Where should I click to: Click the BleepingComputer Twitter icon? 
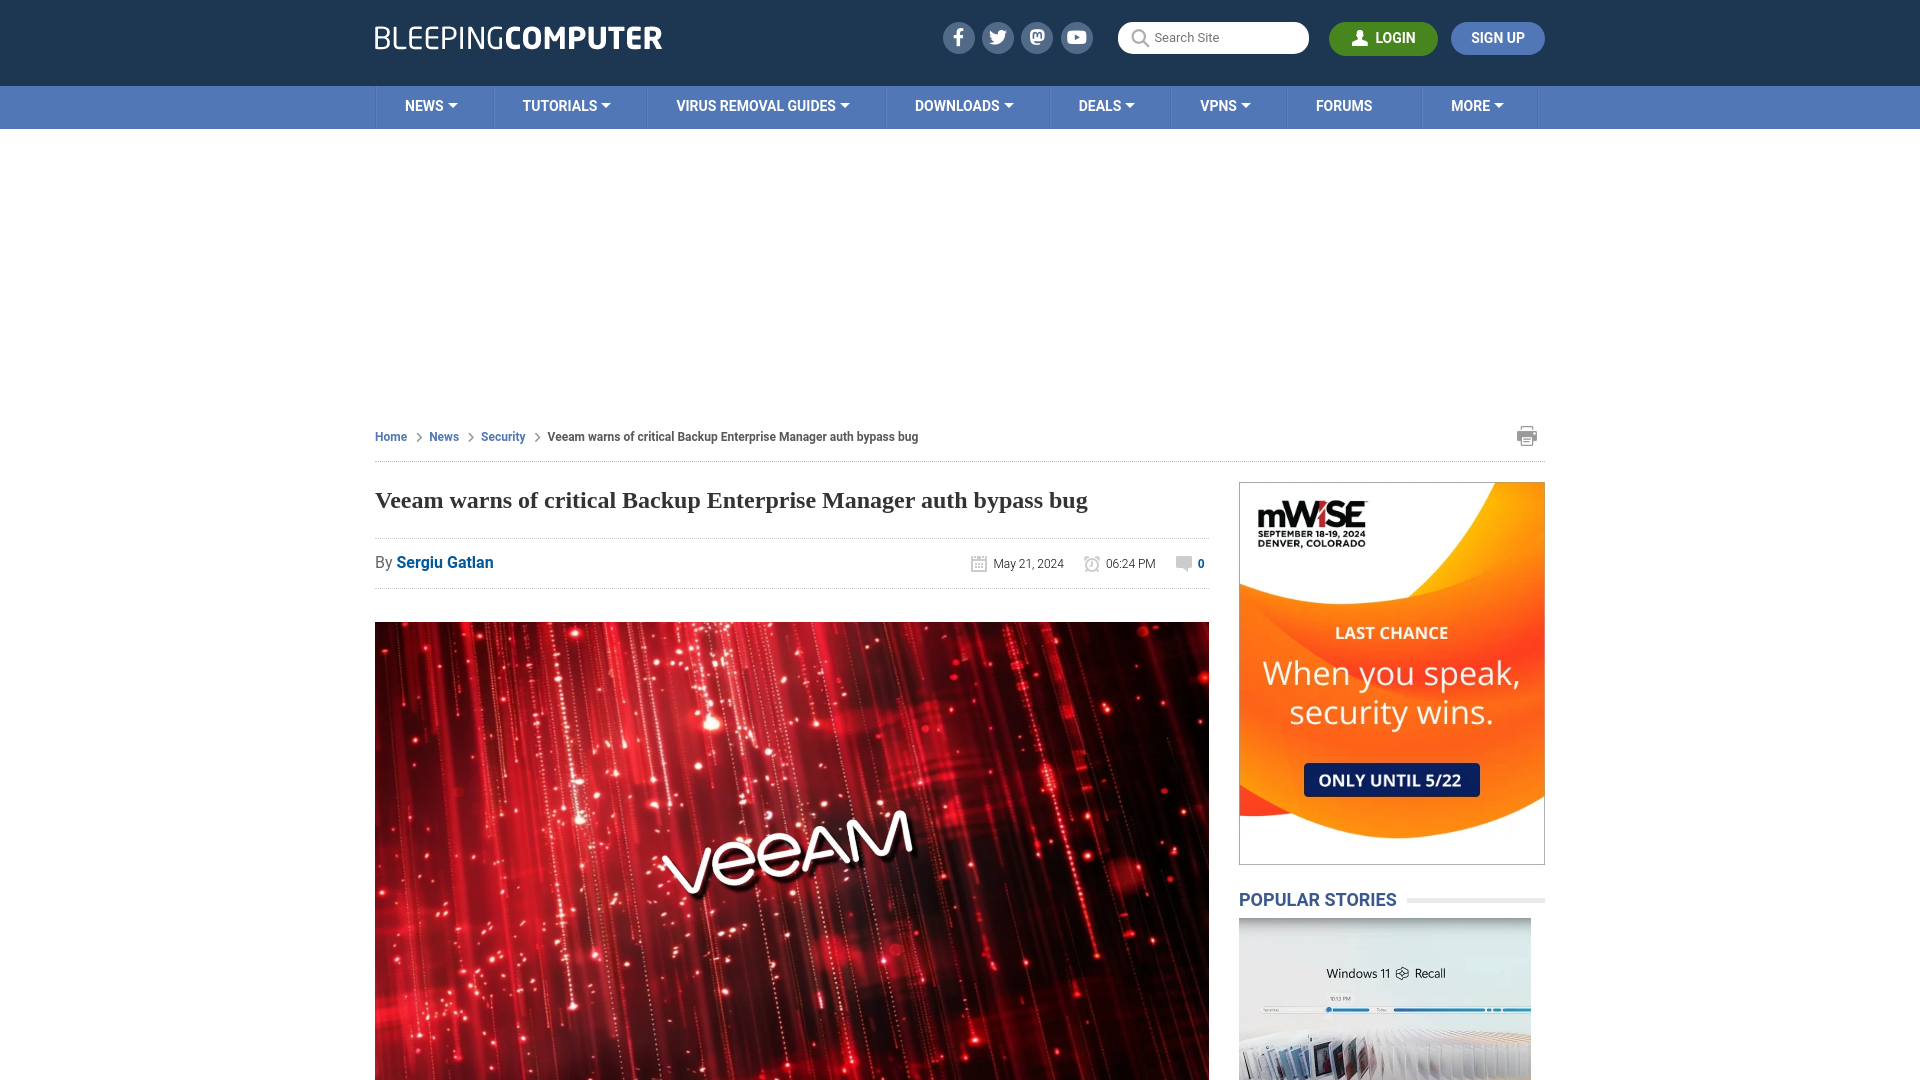click(x=997, y=37)
